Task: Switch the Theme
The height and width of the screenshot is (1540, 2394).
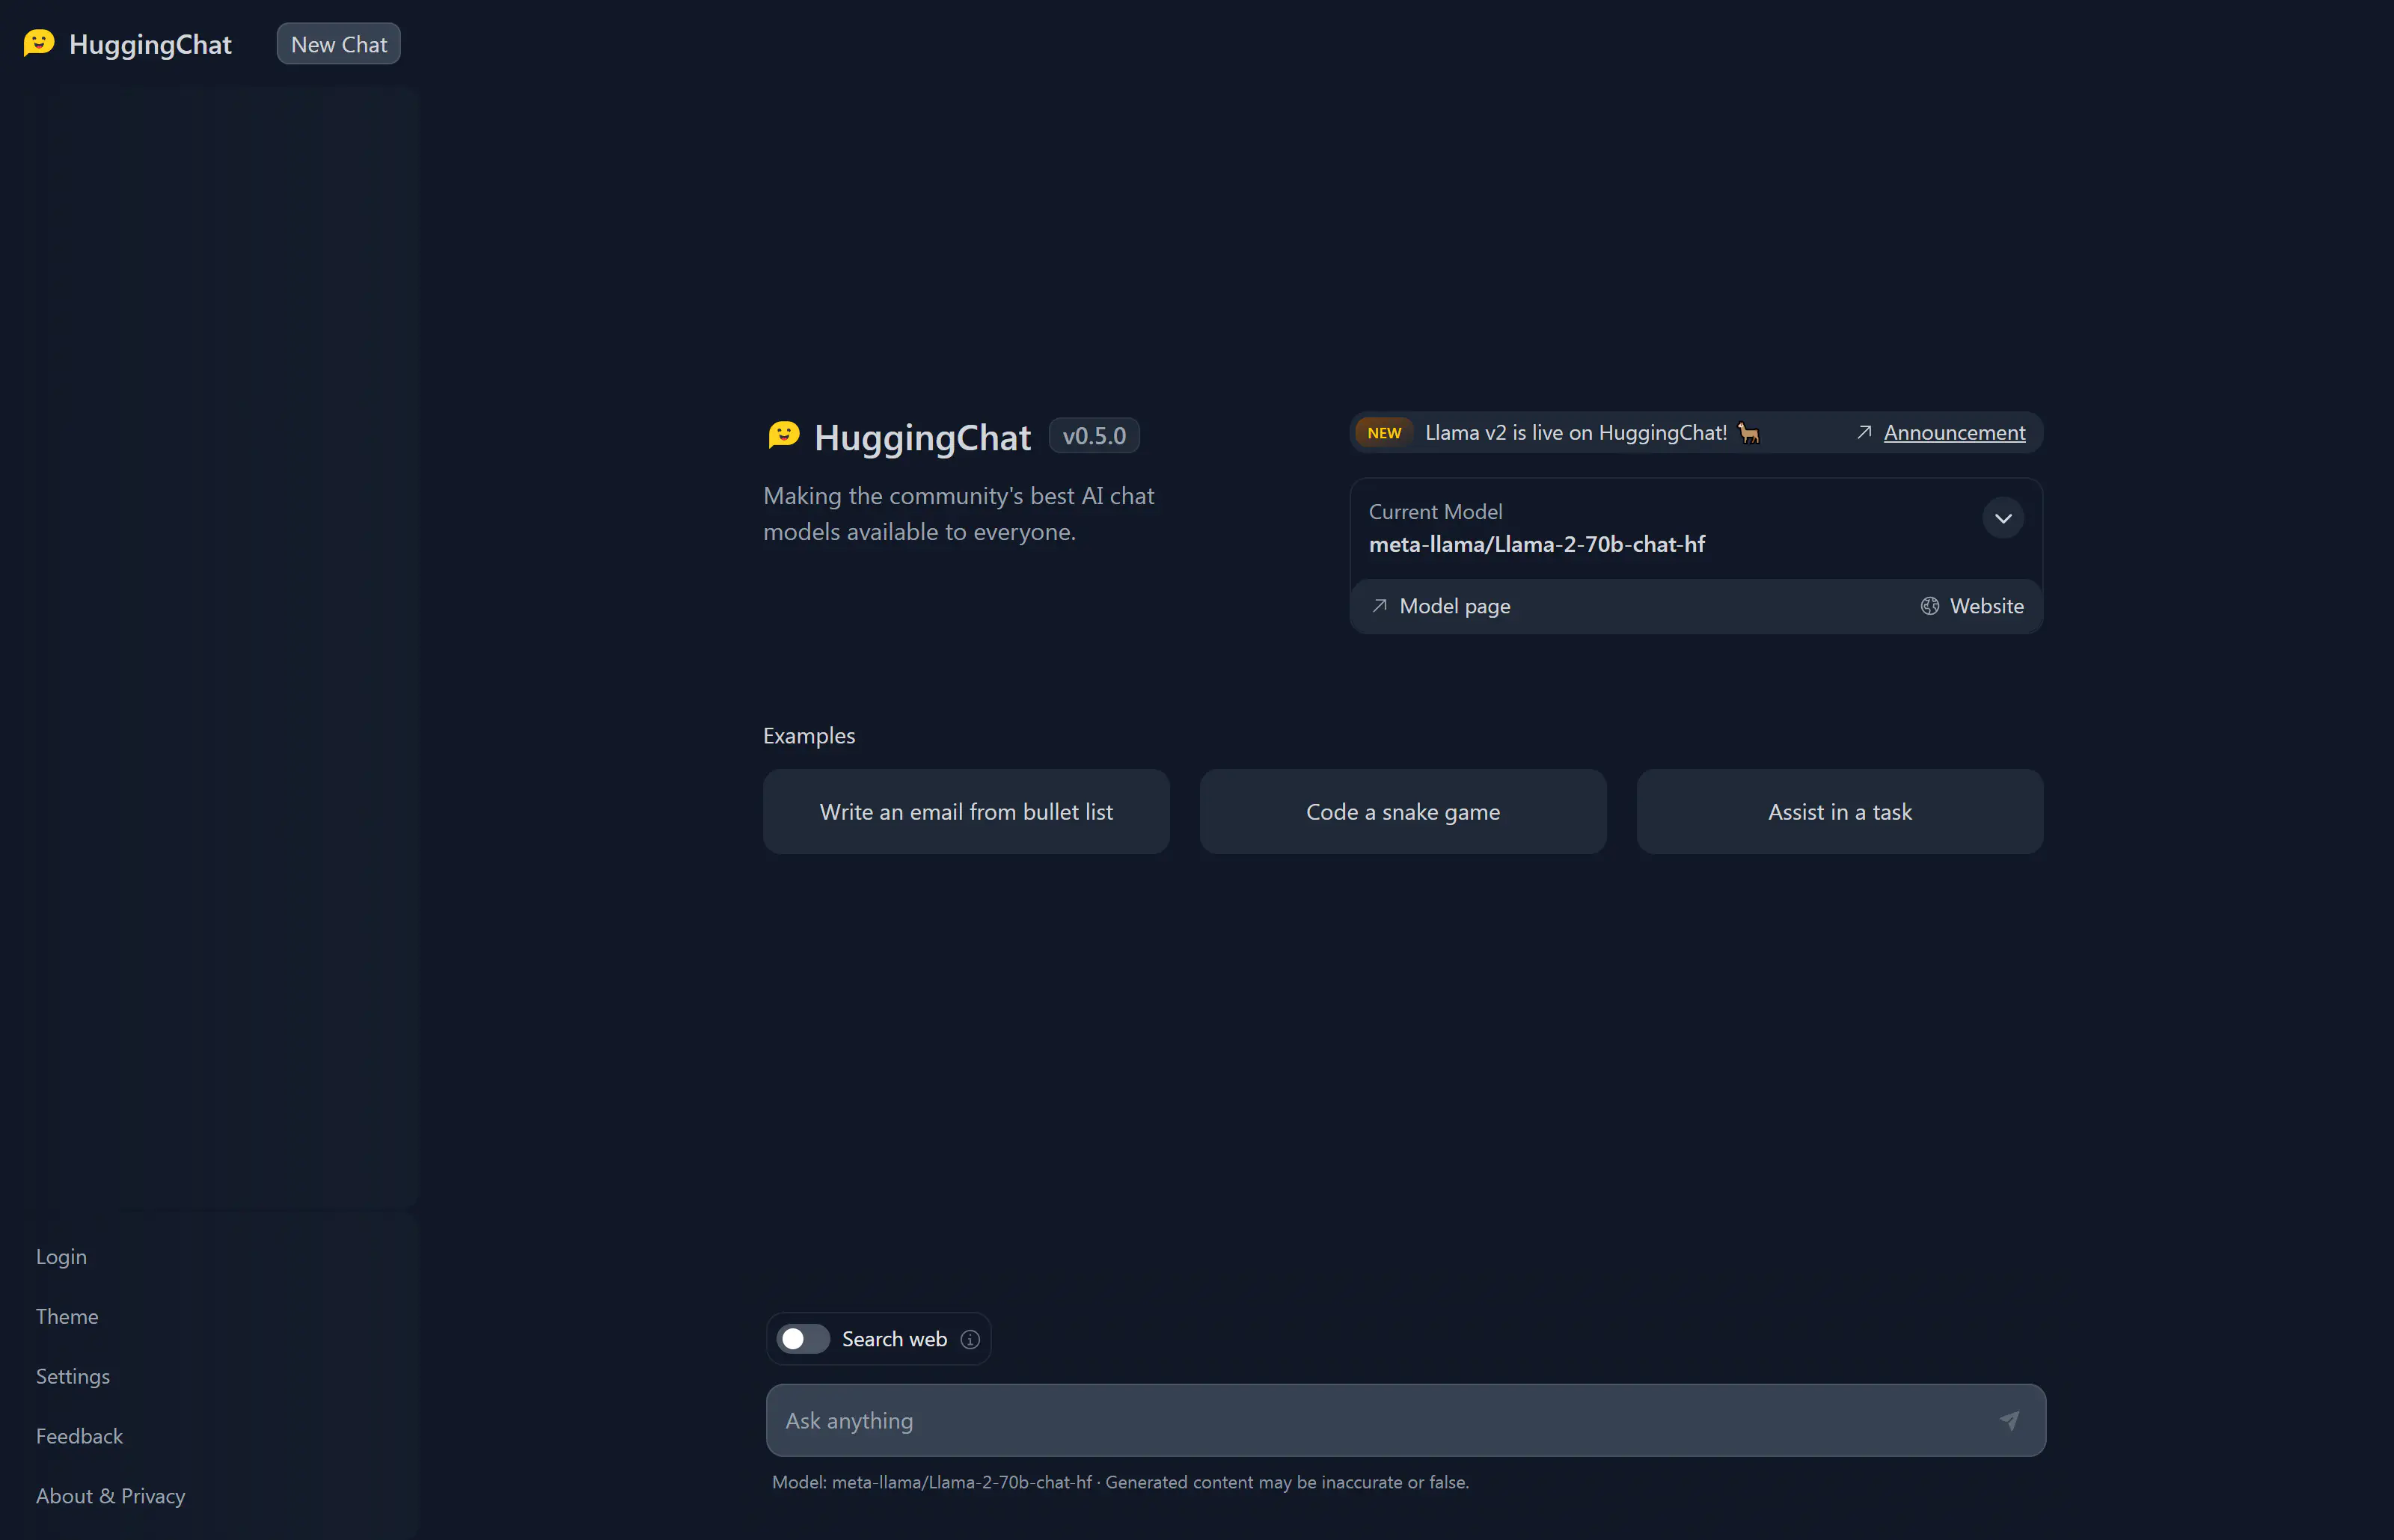Action: [x=67, y=1316]
